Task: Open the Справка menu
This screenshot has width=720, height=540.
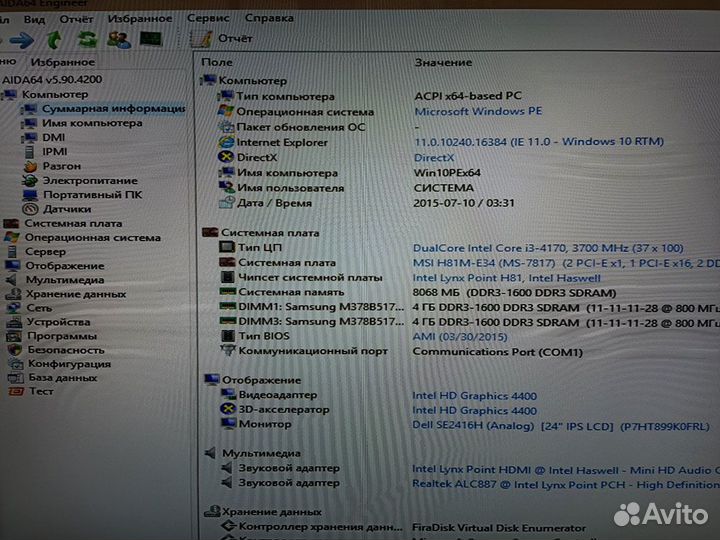Action: pos(269,18)
